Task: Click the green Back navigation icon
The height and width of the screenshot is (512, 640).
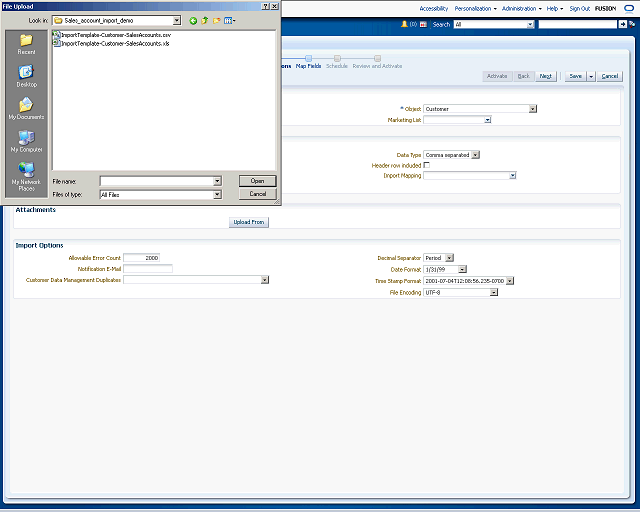Action: pos(193,20)
